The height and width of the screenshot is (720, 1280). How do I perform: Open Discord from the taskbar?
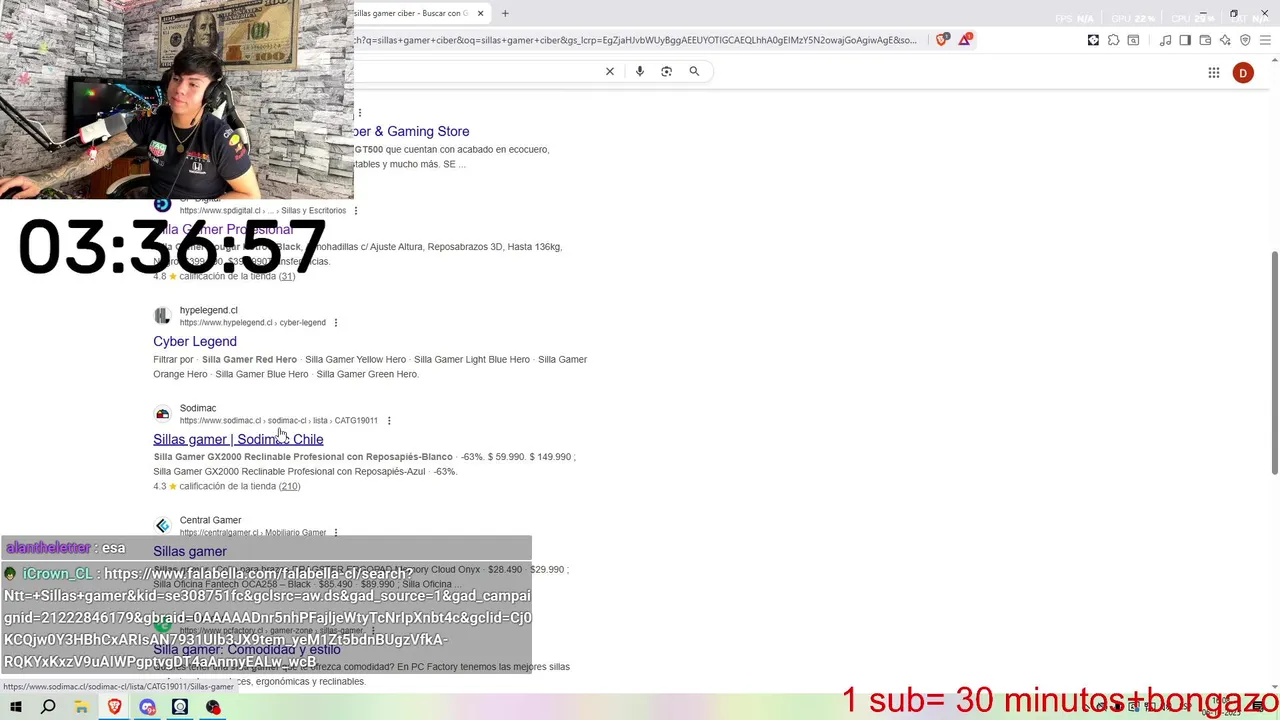pyautogui.click(x=147, y=707)
